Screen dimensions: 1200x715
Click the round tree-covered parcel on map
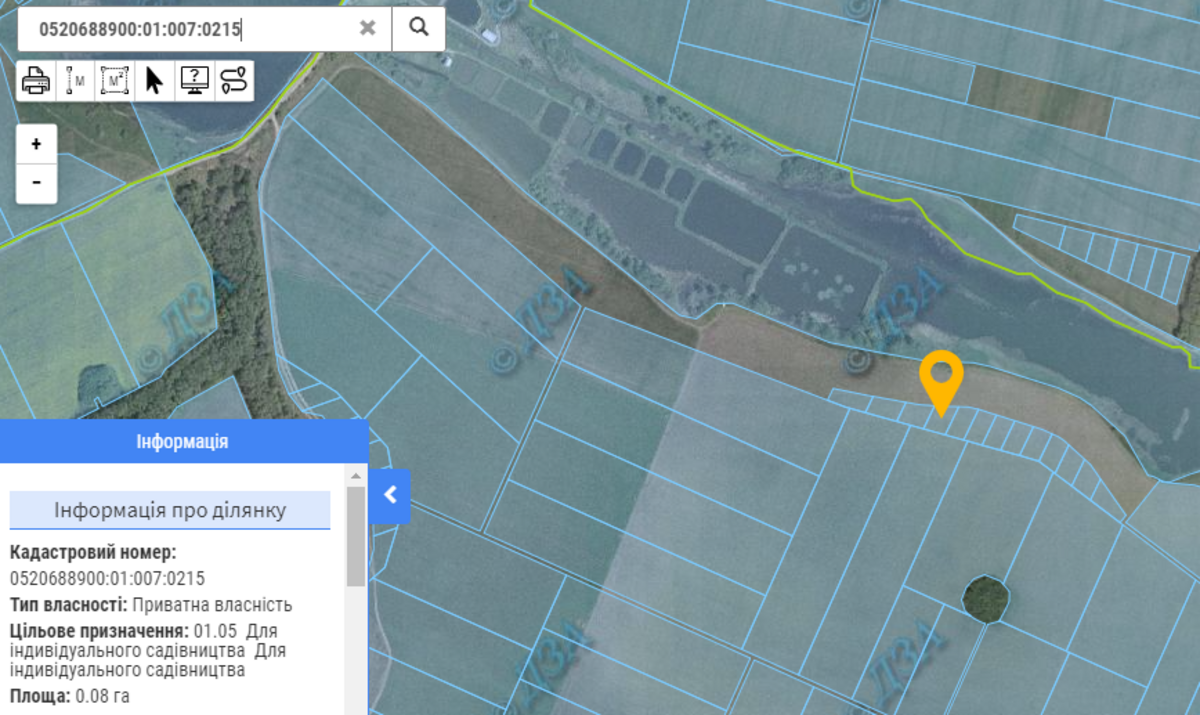click(986, 598)
